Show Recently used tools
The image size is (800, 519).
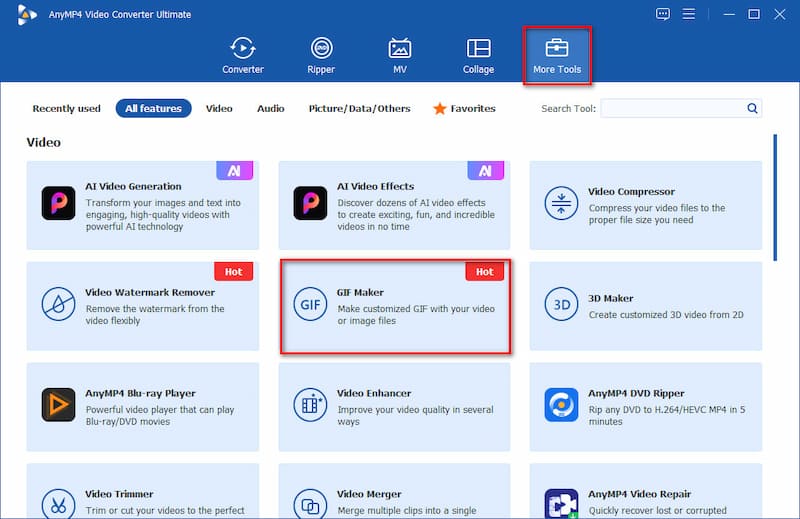[x=66, y=108]
